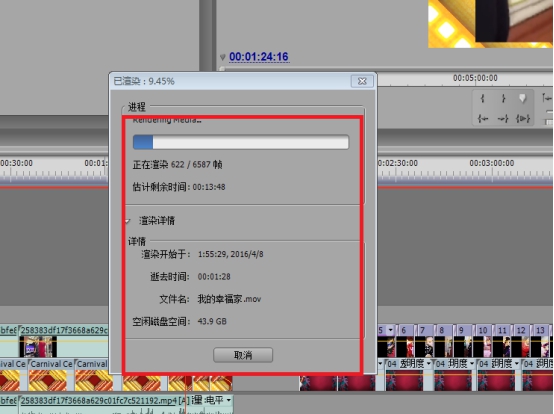Click the Go to Out point icon
The width and height of the screenshot is (554, 414).
pyautogui.click(x=503, y=119)
